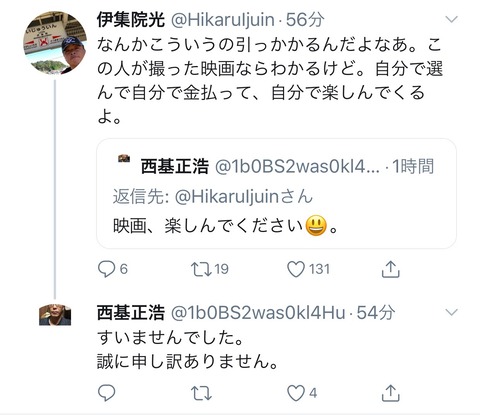This screenshot has height=415, width=480.
Task: Share 西基正浩's apology tweet
Action: [x=390, y=393]
